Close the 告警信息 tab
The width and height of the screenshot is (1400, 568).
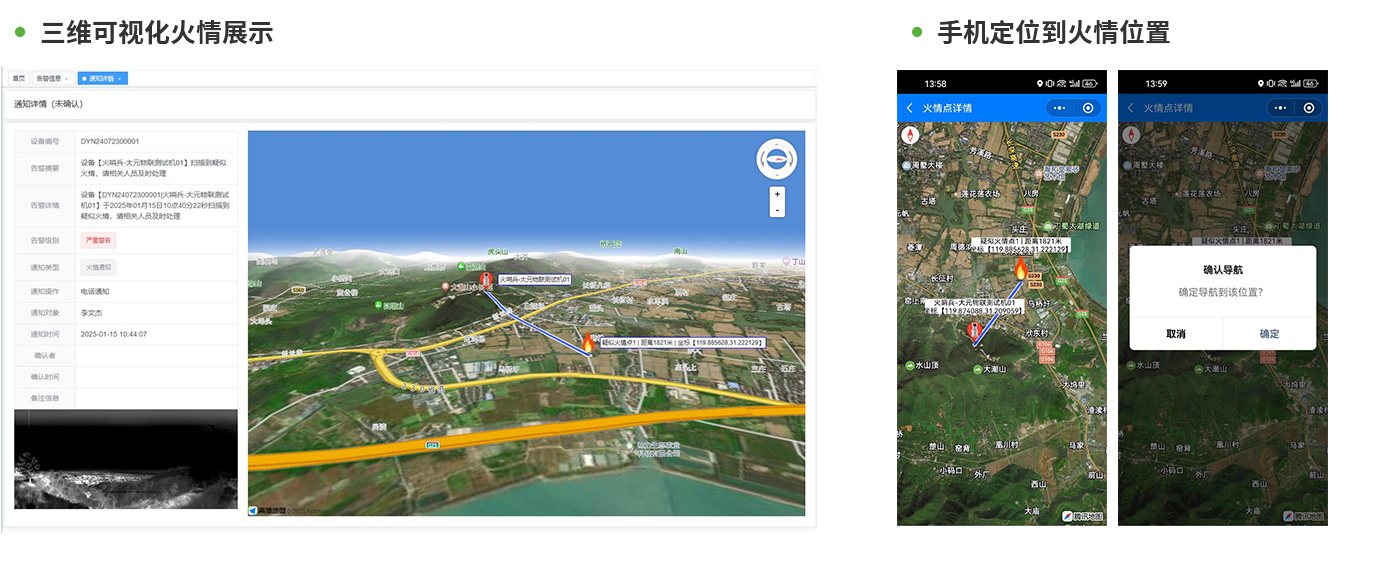67,78
